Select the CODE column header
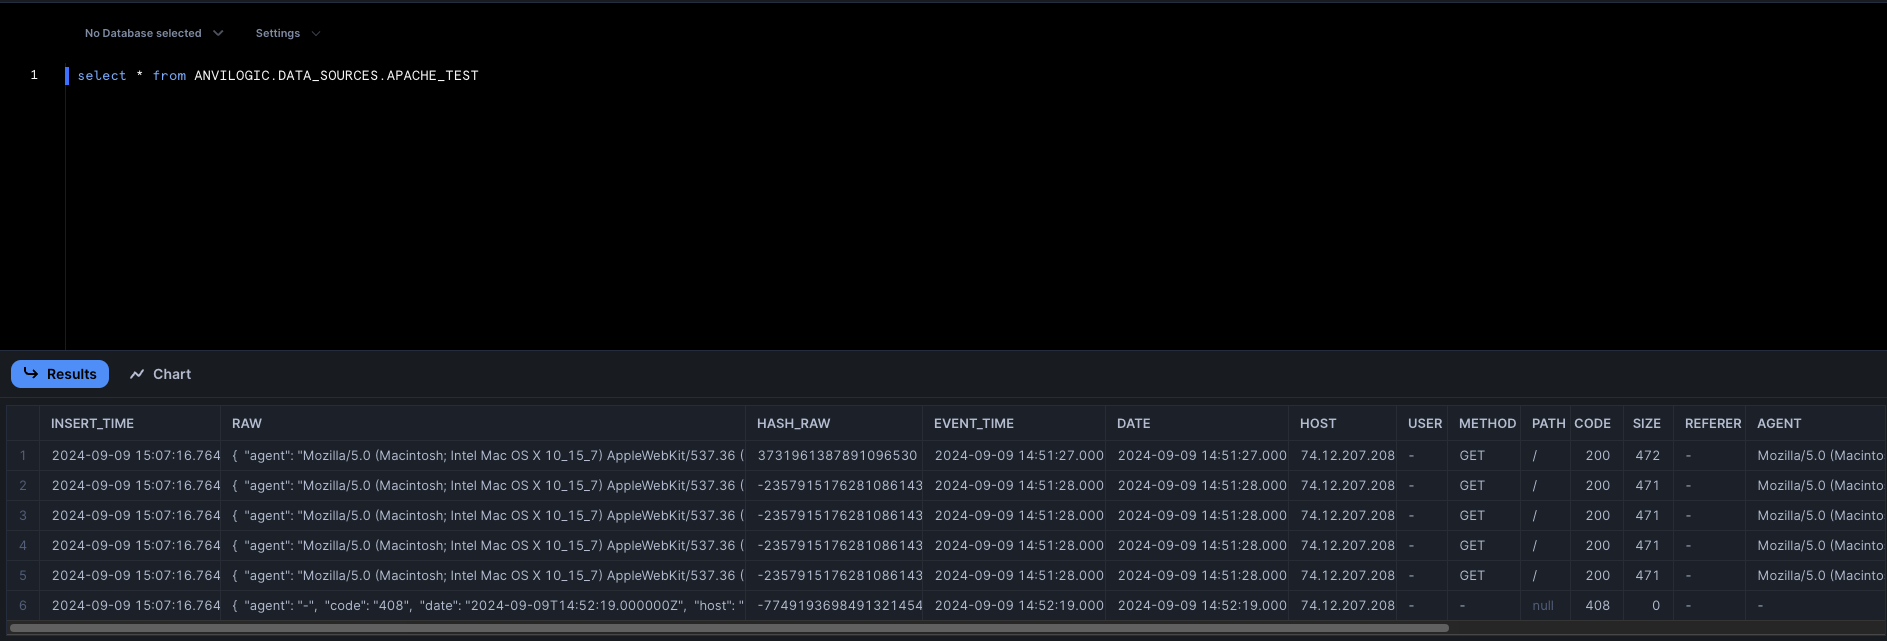Screen dimensions: 1887x641 (1592, 424)
